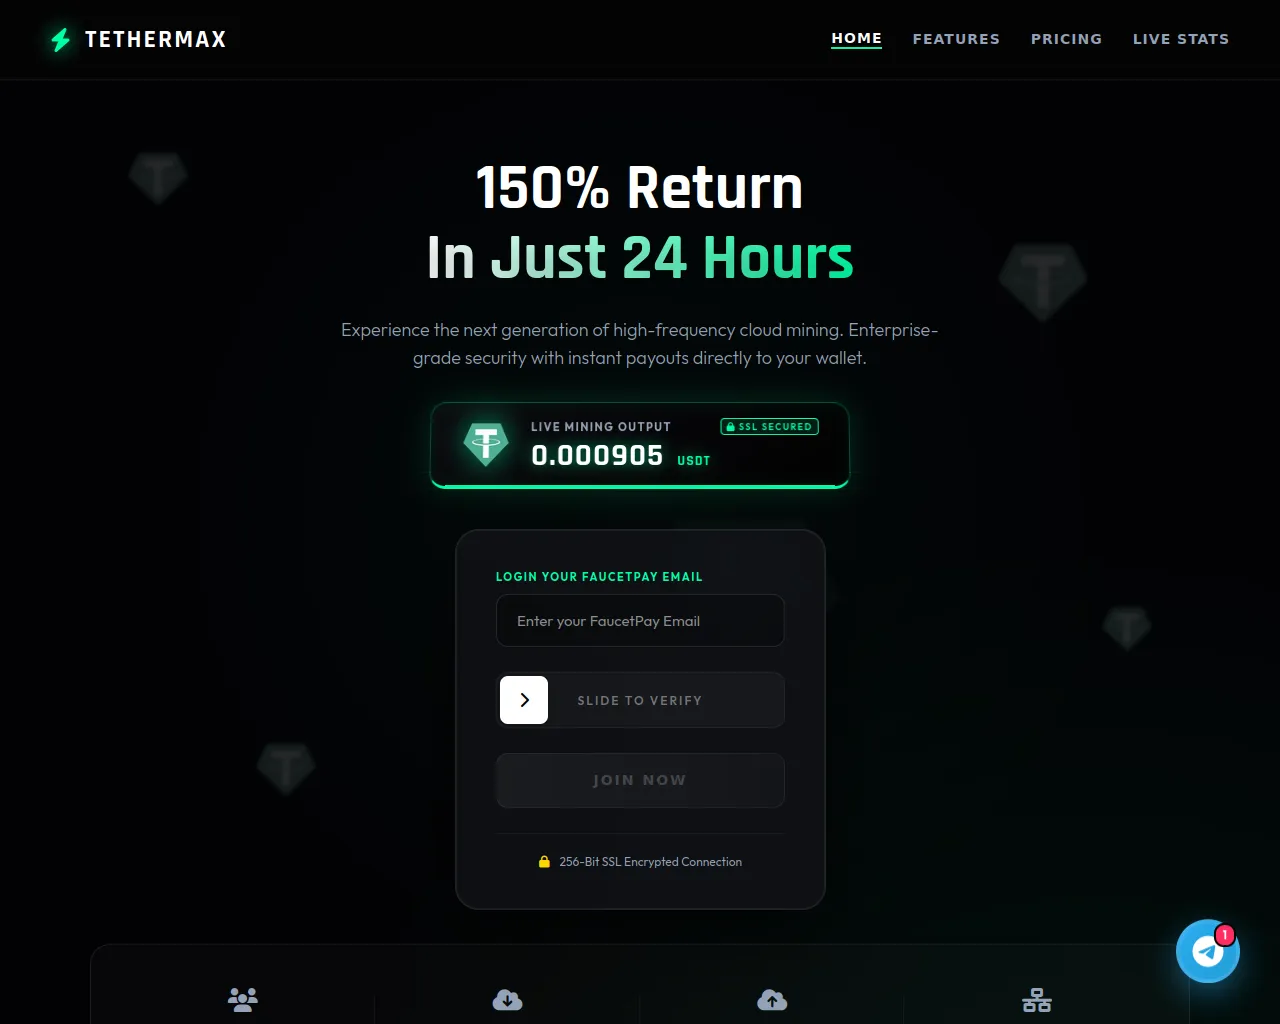Click the network diagram icon in stats bar
Image resolution: width=1280 pixels, height=1024 pixels.
click(x=1037, y=999)
